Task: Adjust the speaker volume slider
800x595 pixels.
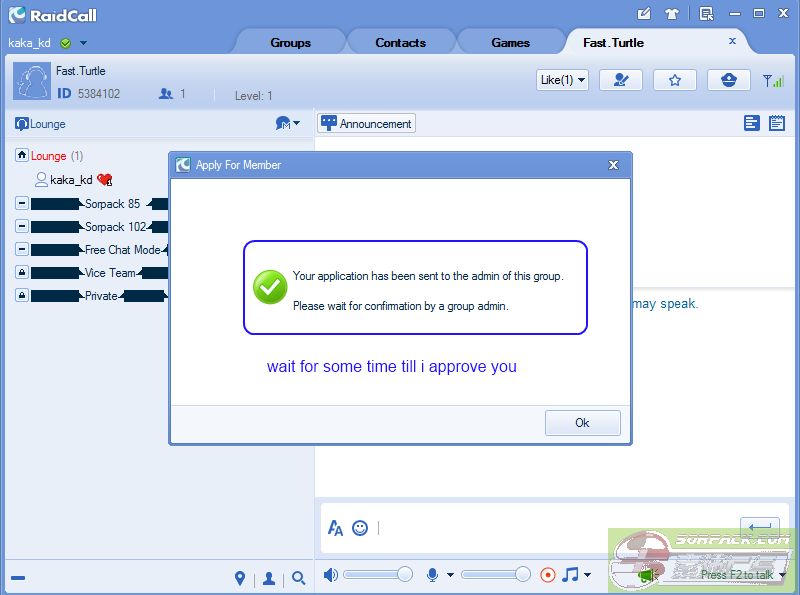Action: click(378, 575)
